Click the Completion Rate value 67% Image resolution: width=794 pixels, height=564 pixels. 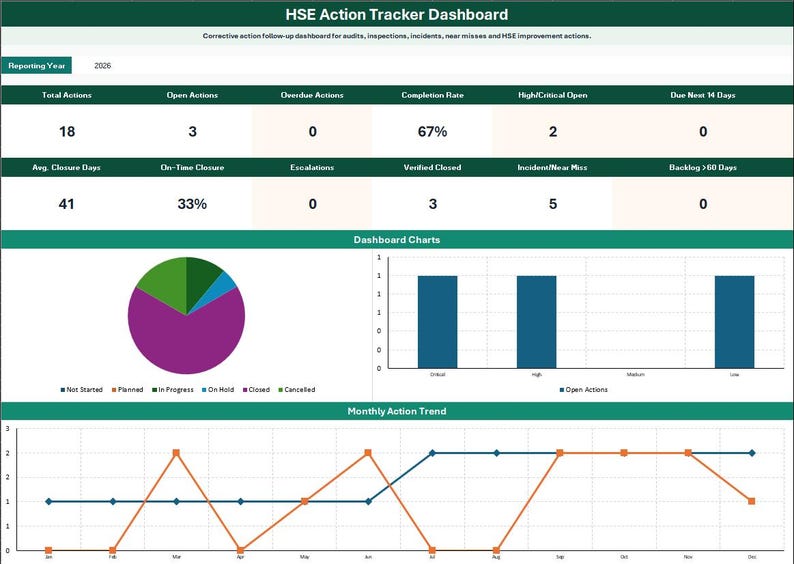432,132
